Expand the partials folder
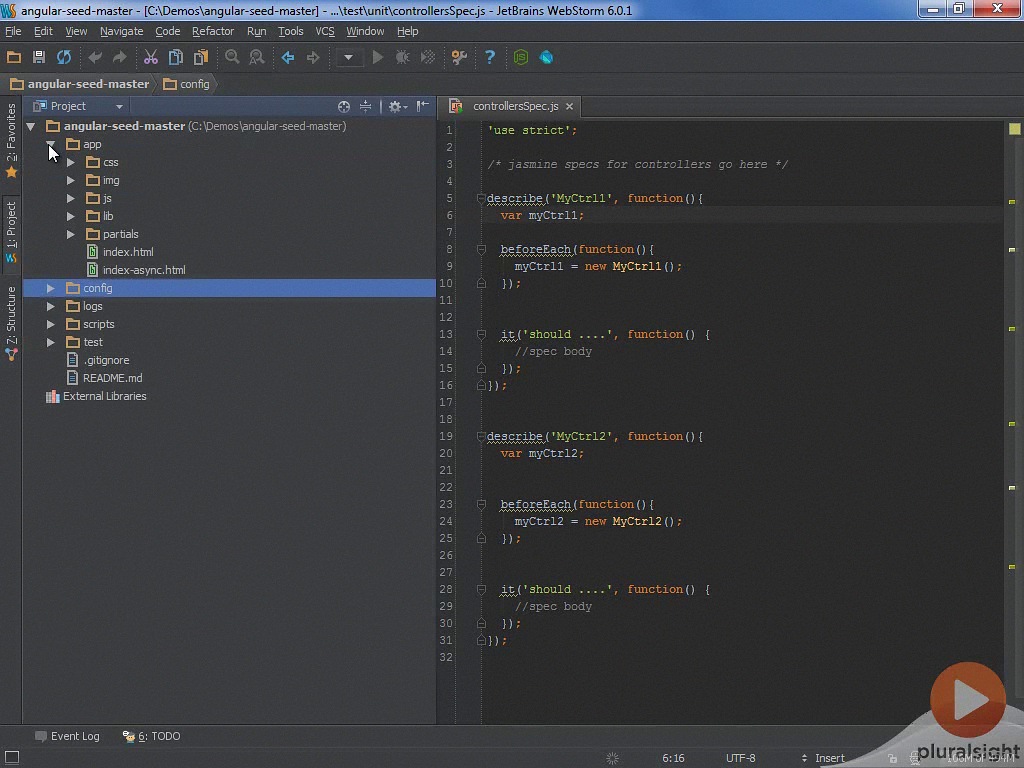This screenshot has height=768, width=1024. click(x=71, y=234)
